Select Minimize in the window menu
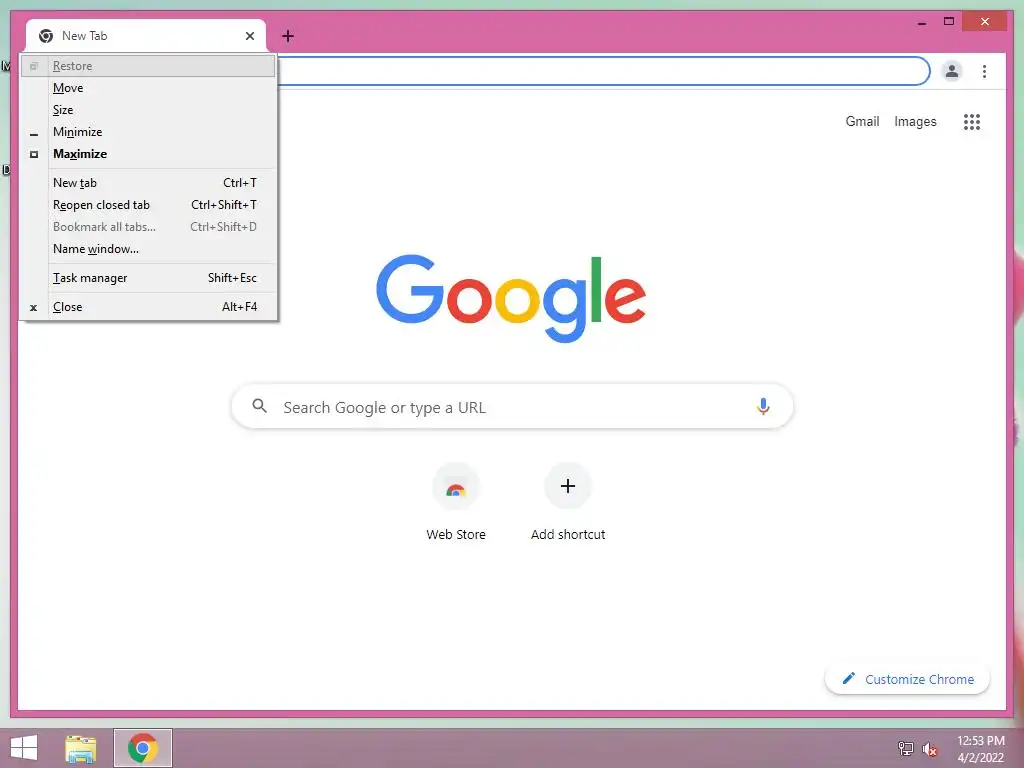The image size is (1024, 768). pos(148,132)
